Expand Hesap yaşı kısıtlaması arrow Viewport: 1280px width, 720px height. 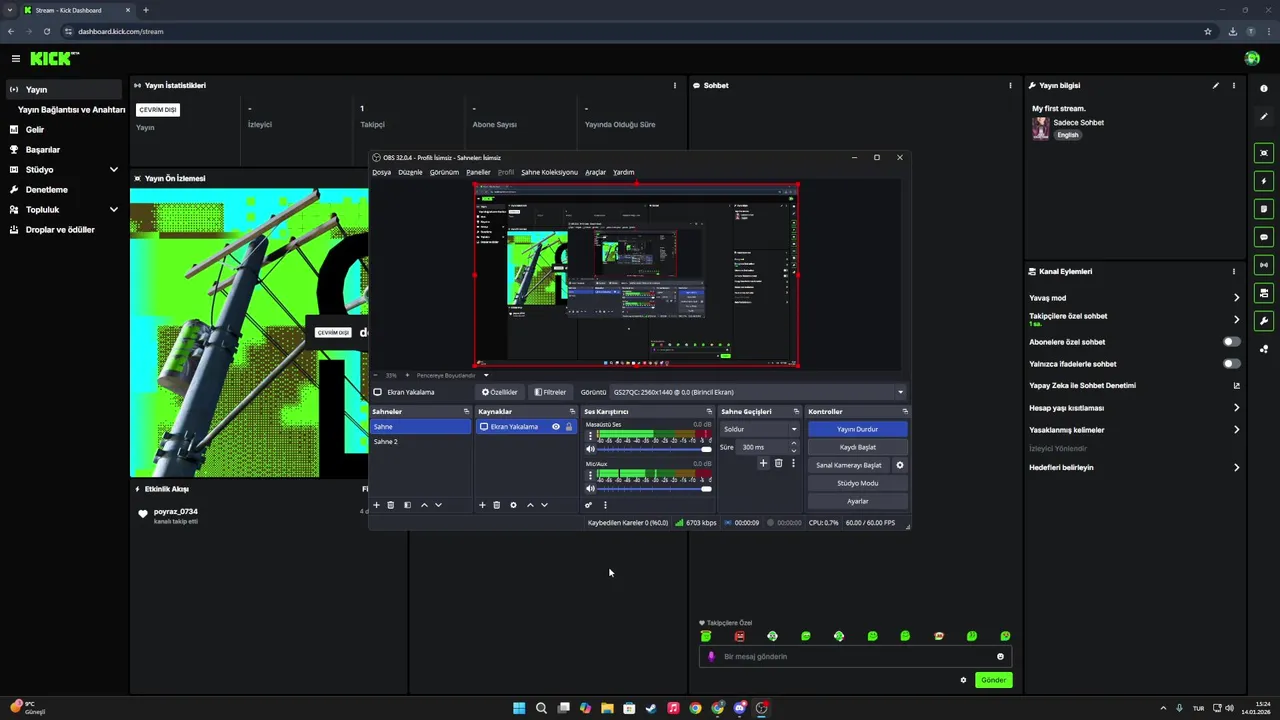(1236, 408)
